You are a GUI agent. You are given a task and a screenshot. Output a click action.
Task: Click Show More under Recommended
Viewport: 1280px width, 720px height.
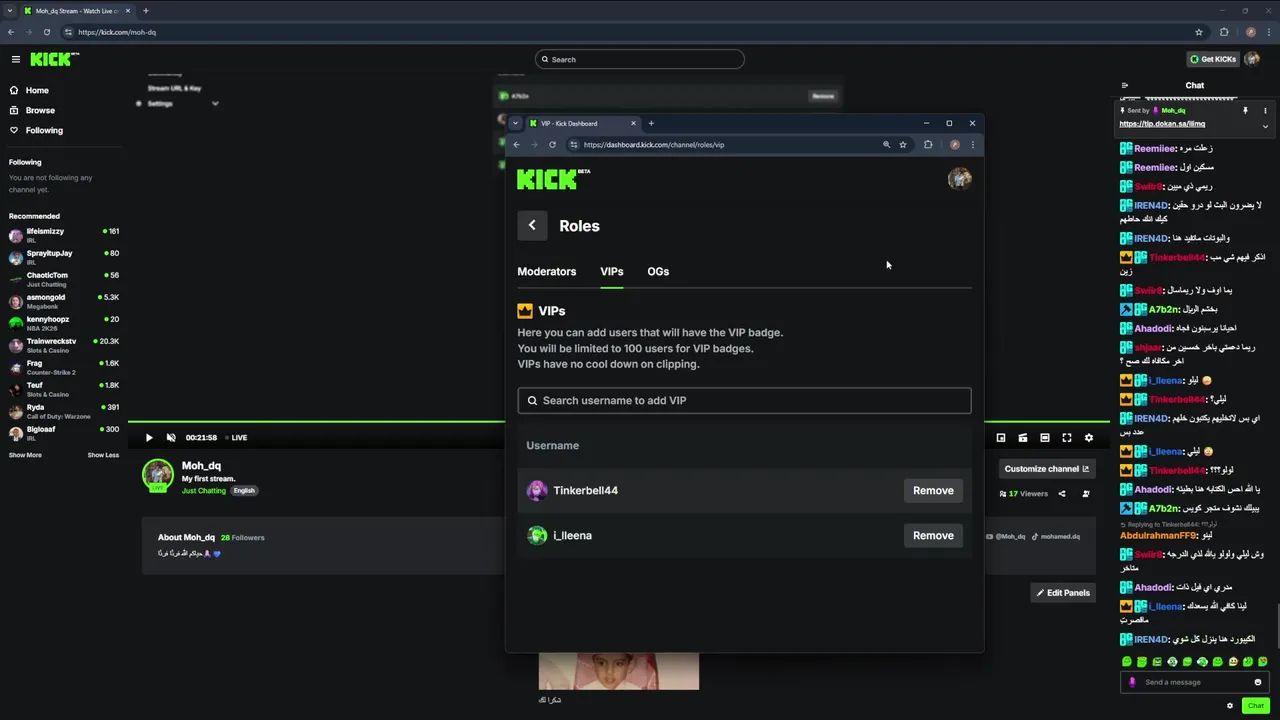coord(25,455)
